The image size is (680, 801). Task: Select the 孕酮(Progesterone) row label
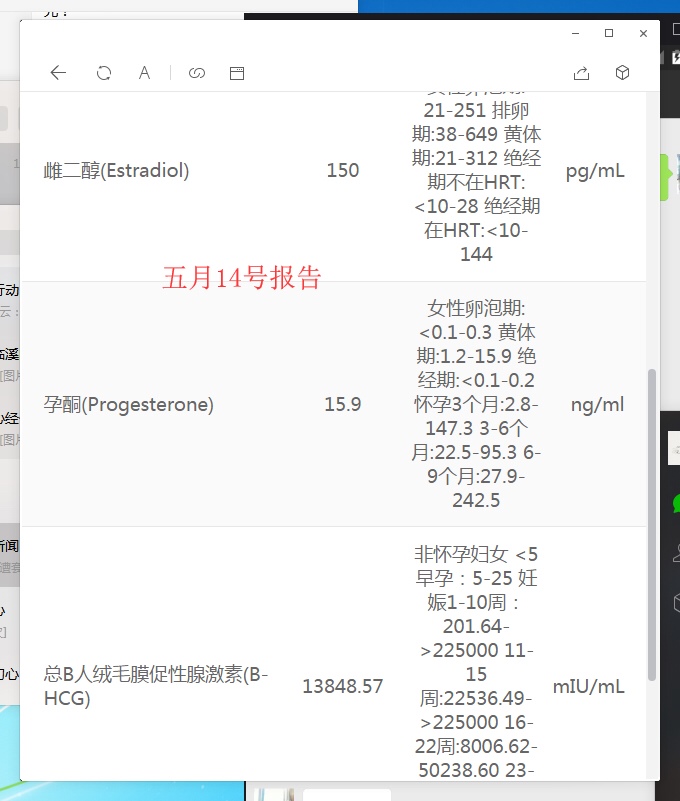pyautogui.click(x=129, y=405)
